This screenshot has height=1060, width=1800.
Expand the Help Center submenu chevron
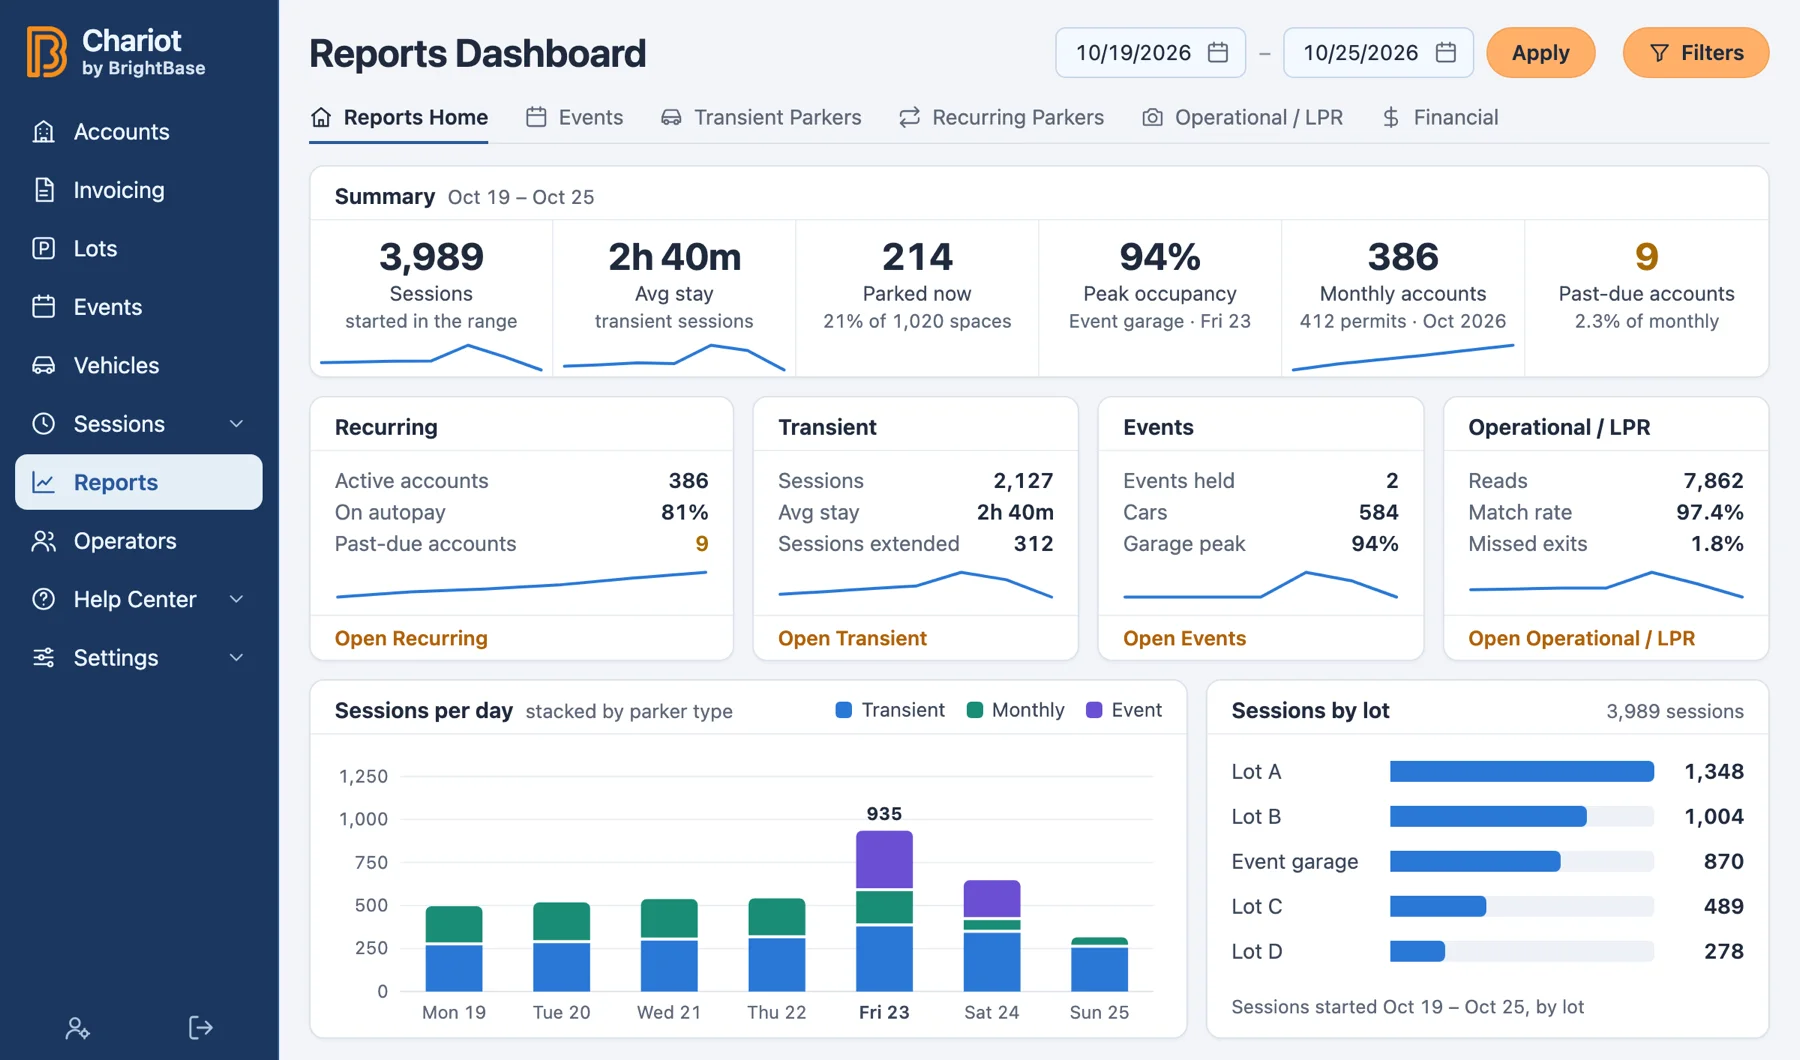point(237,599)
